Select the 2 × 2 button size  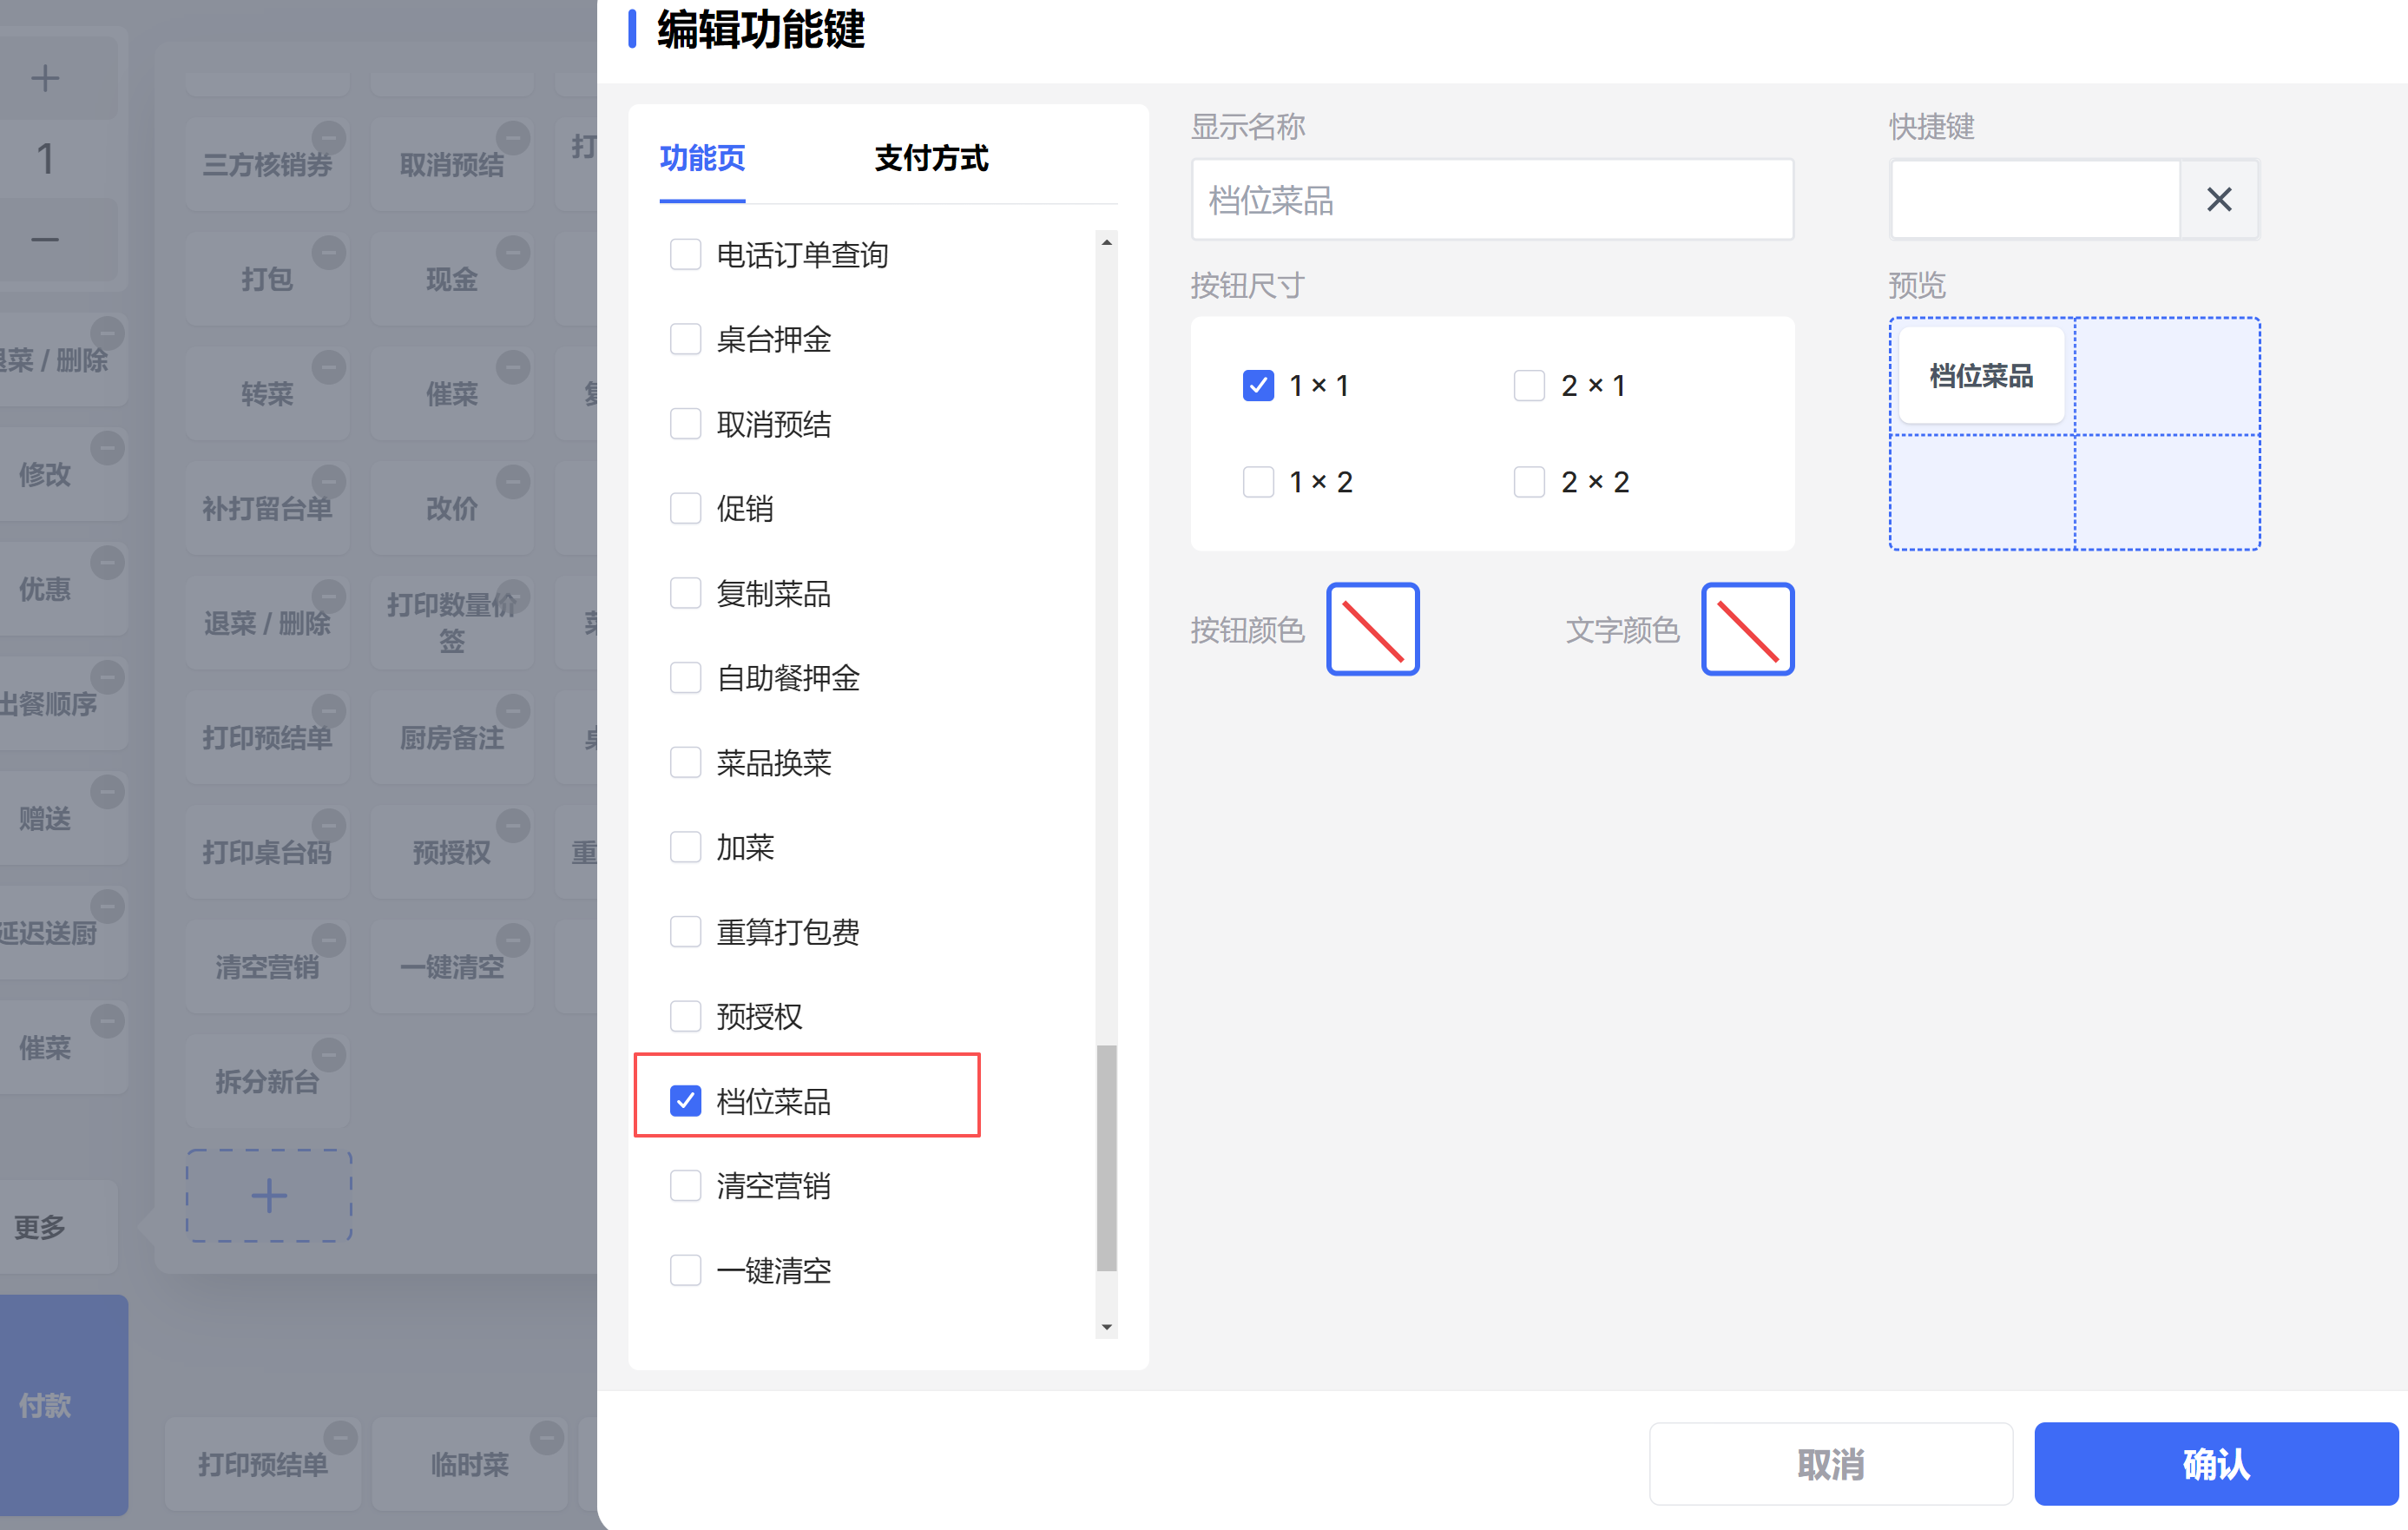click(1529, 482)
